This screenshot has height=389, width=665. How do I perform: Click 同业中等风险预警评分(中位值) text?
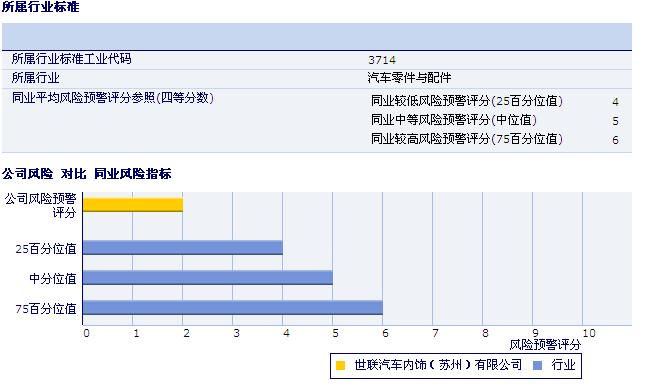(x=454, y=120)
